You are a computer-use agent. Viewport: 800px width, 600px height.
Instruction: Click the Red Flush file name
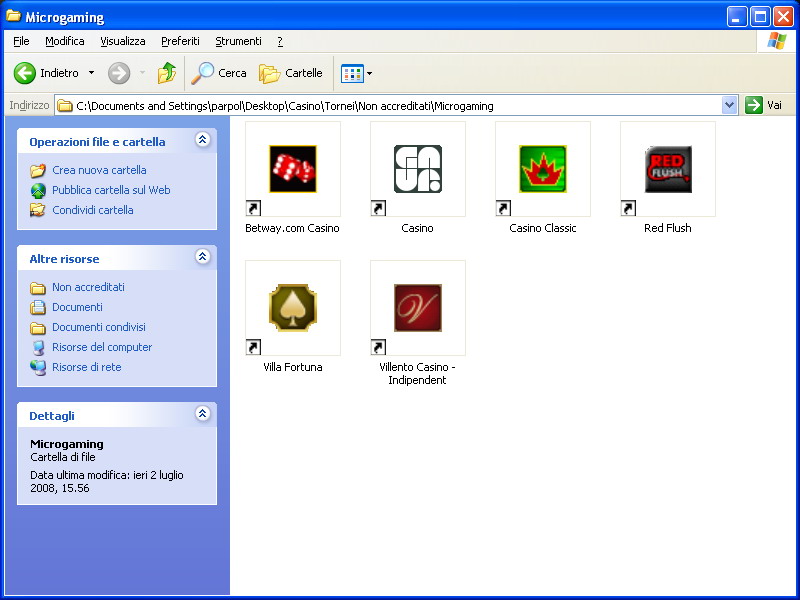[668, 228]
